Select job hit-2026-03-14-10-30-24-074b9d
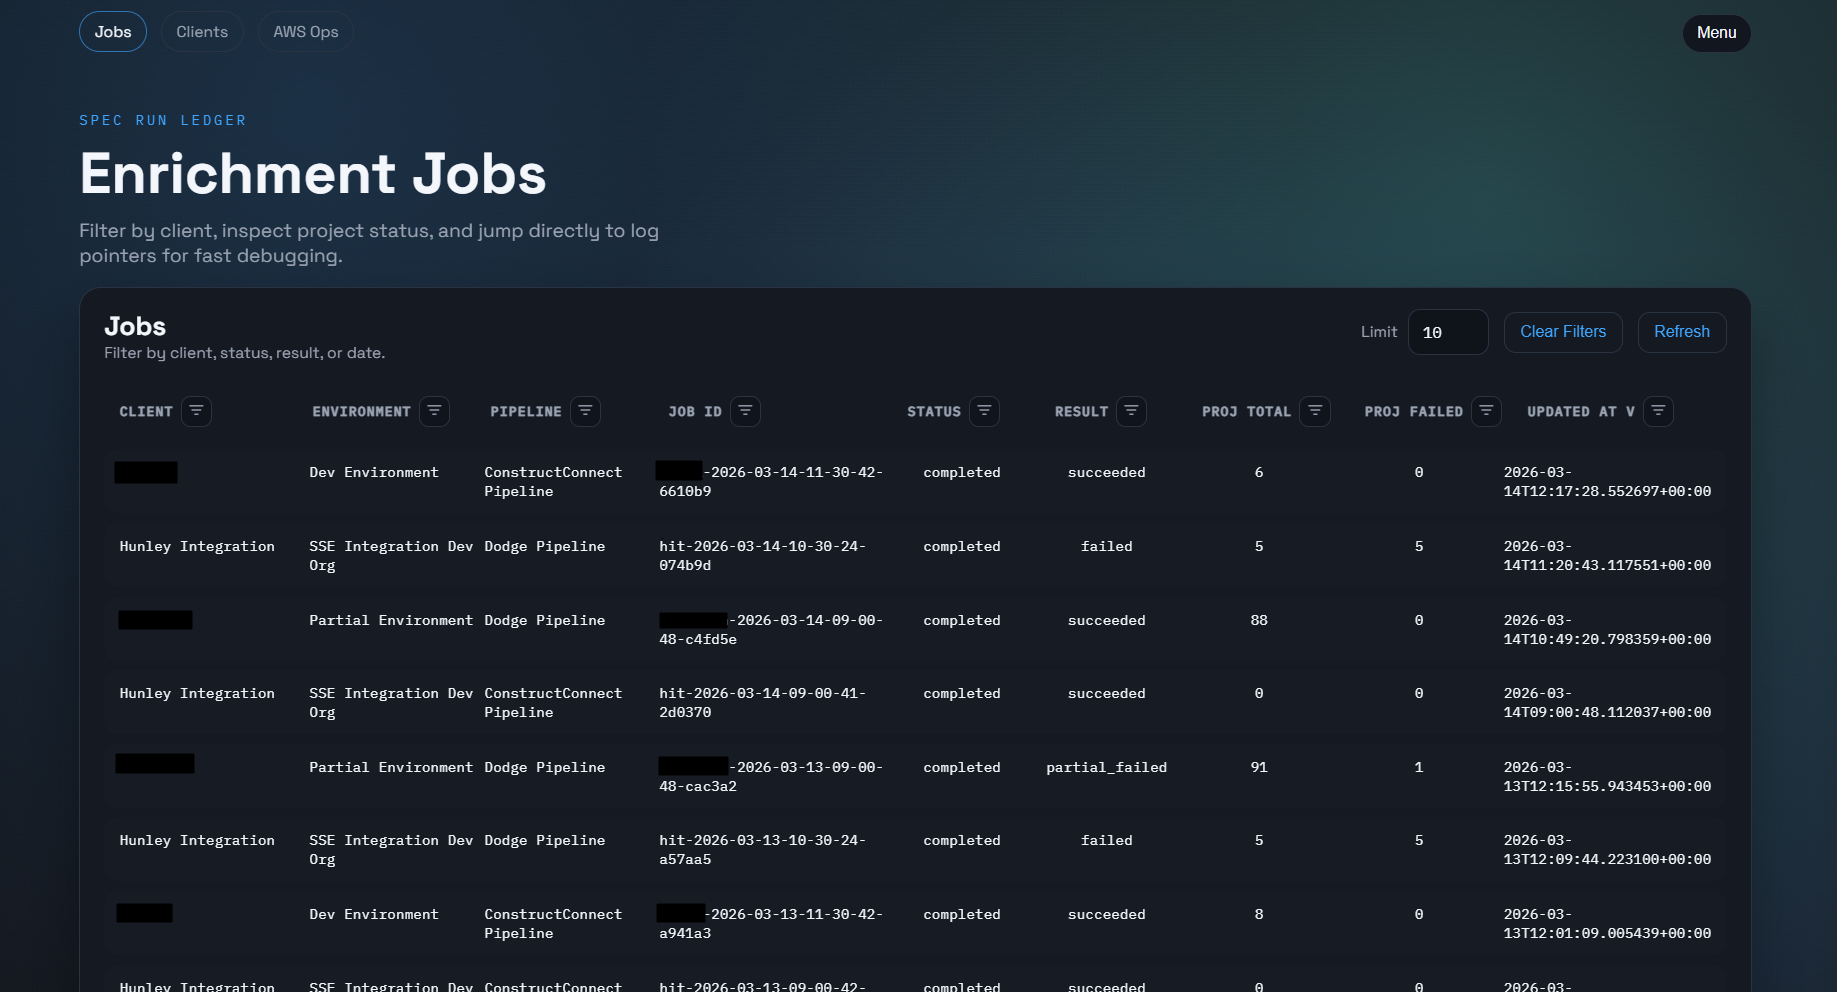The width and height of the screenshot is (1837, 992). click(x=762, y=556)
